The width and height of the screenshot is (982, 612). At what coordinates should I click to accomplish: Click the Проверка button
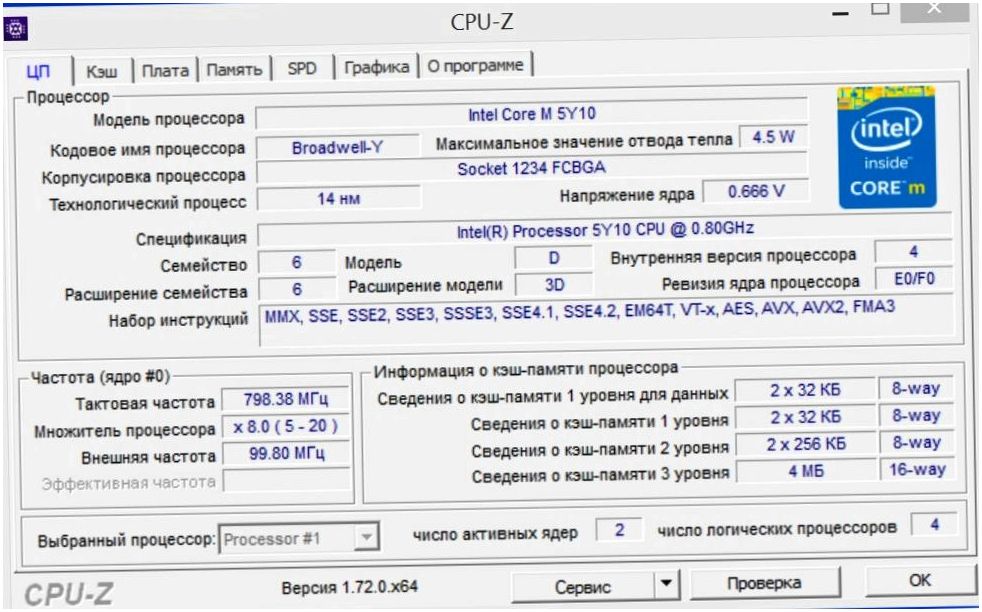[x=764, y=583]
